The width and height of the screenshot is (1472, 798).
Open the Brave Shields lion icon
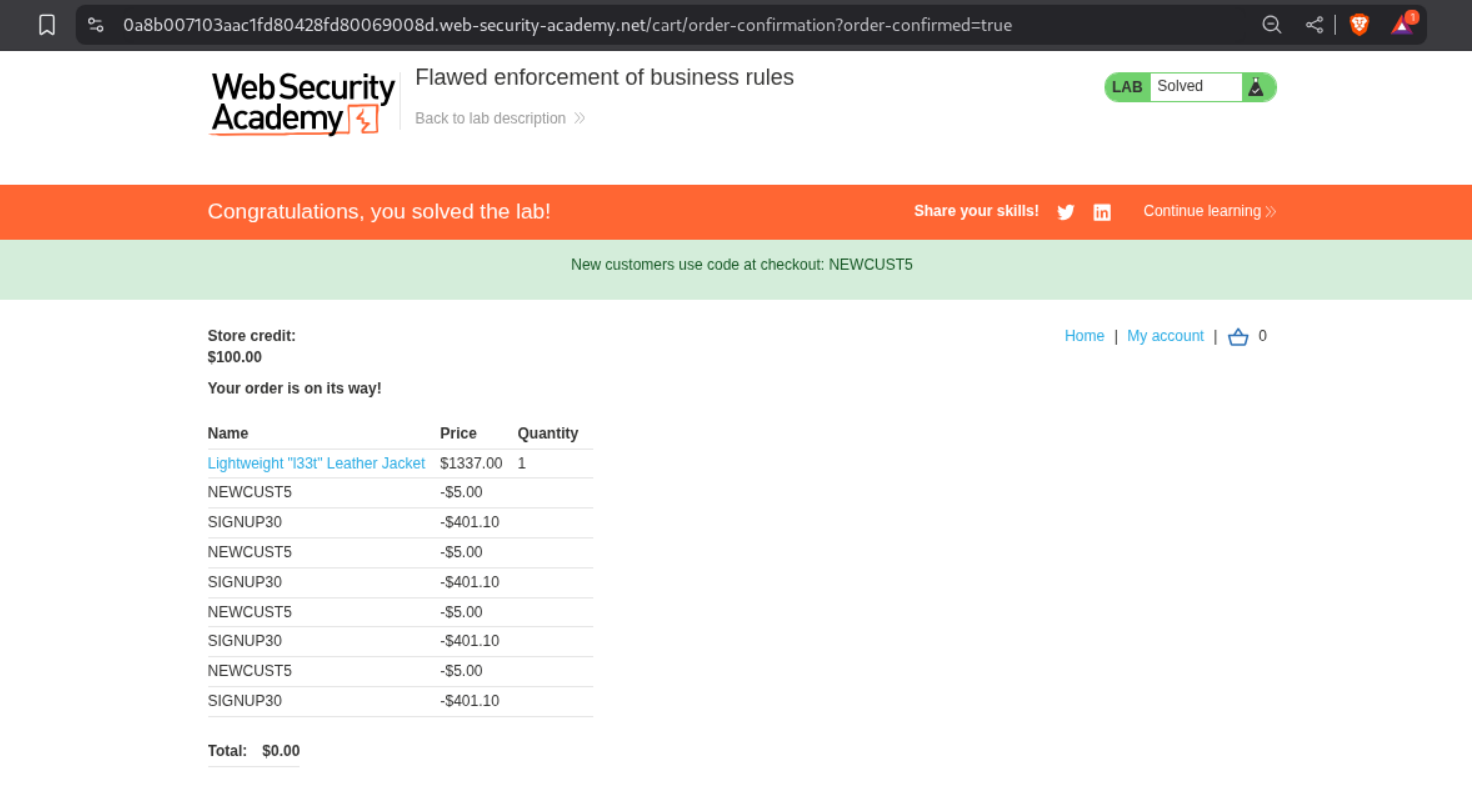coord(1359,25)
